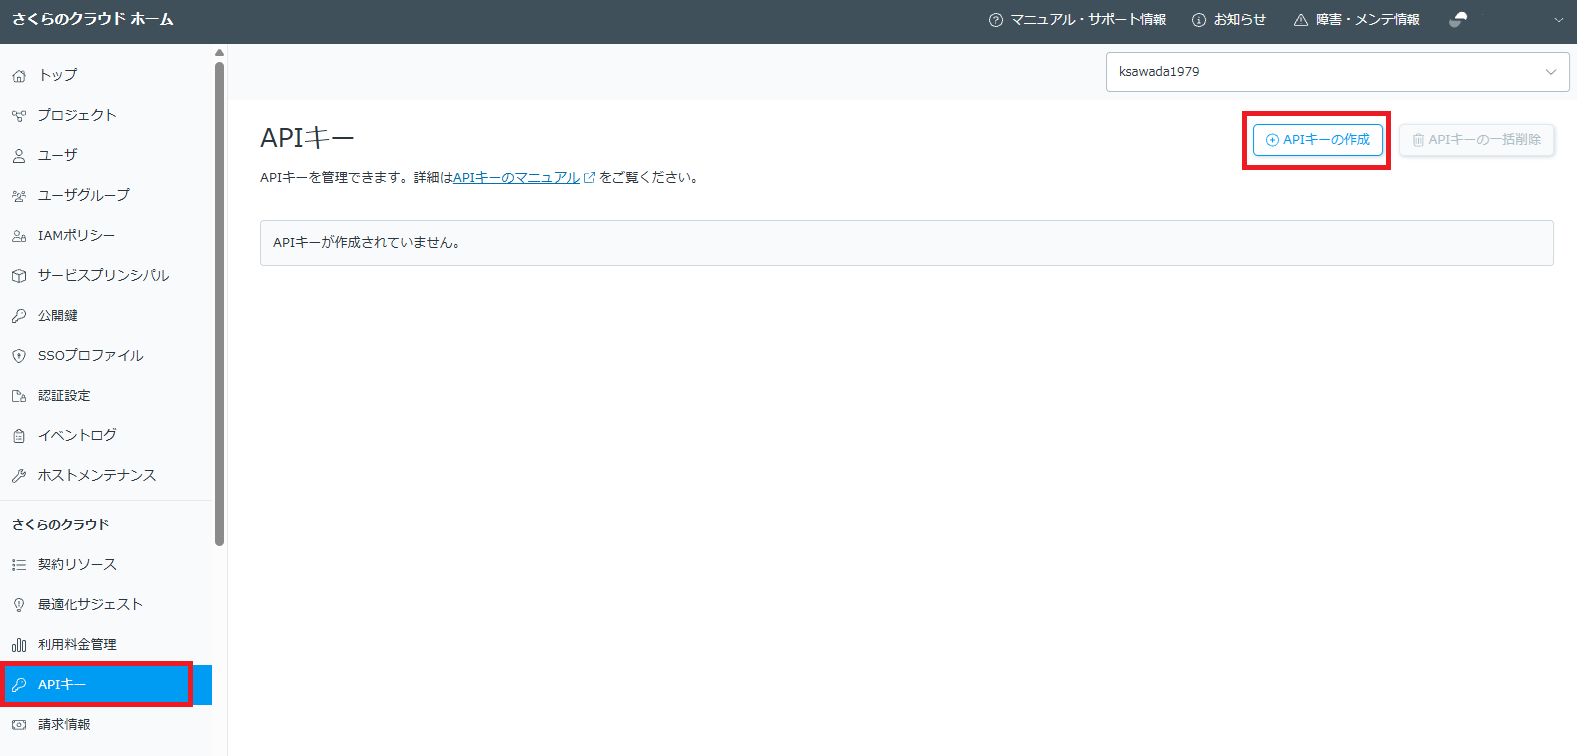
Task: Click the cube icon beside サービスプリンシパル
Action: [x=19, y=276]
